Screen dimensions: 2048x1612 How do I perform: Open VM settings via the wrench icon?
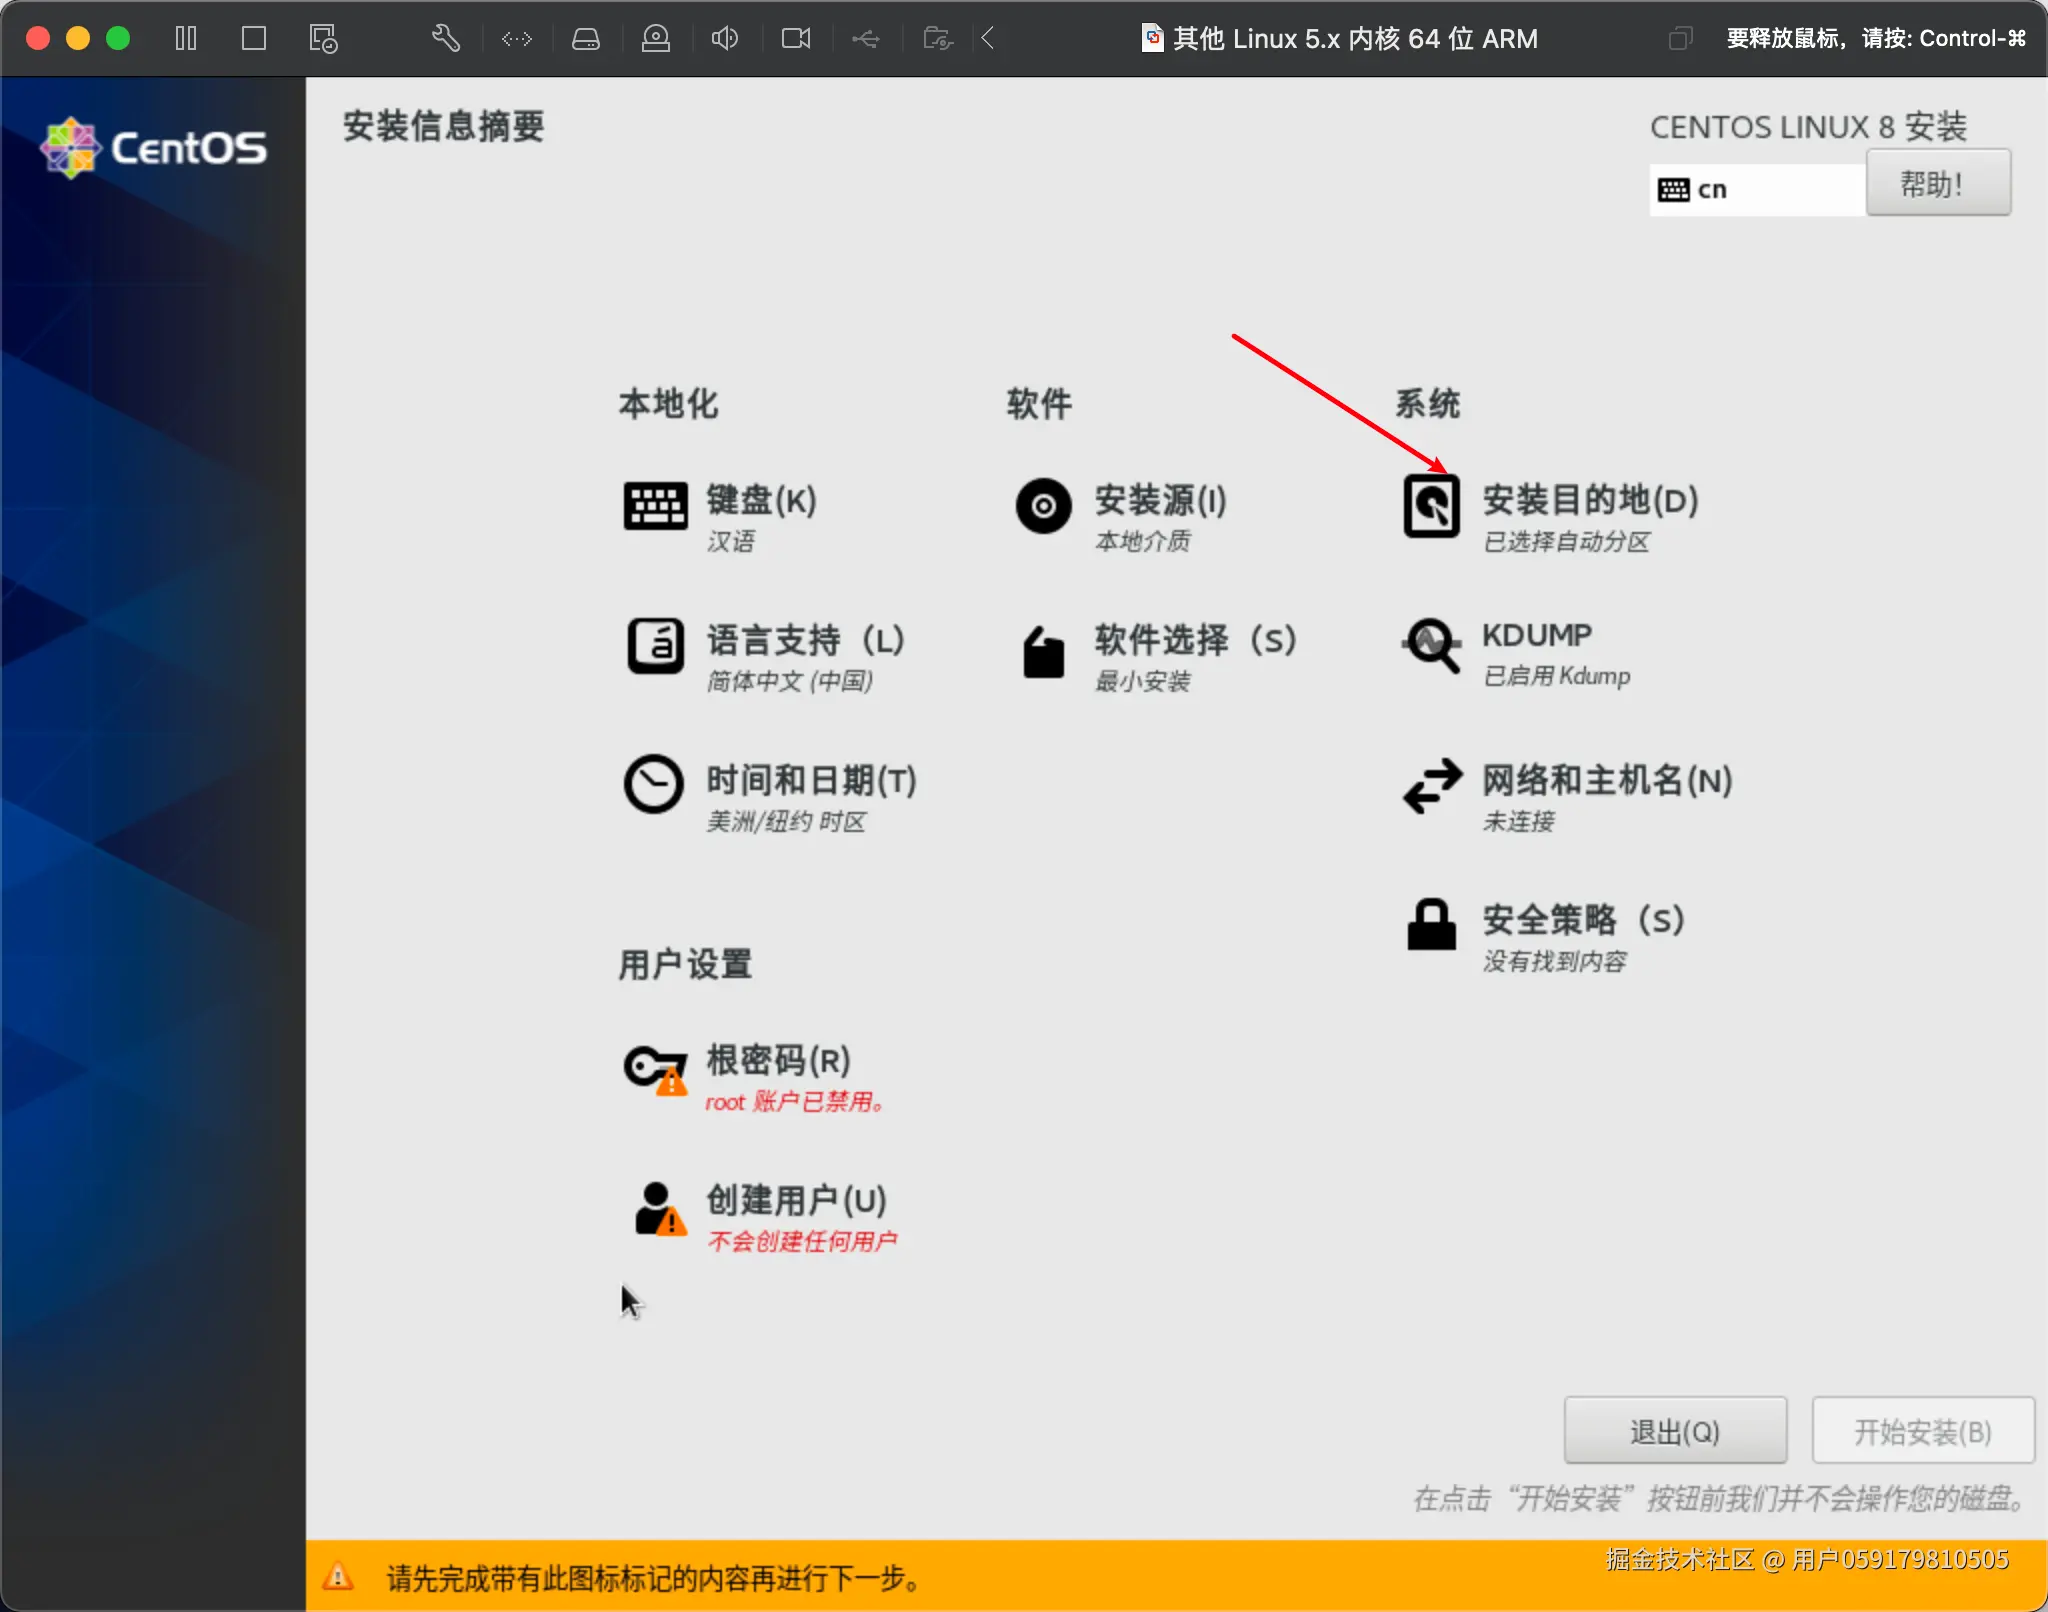click(x=444, y=38)
